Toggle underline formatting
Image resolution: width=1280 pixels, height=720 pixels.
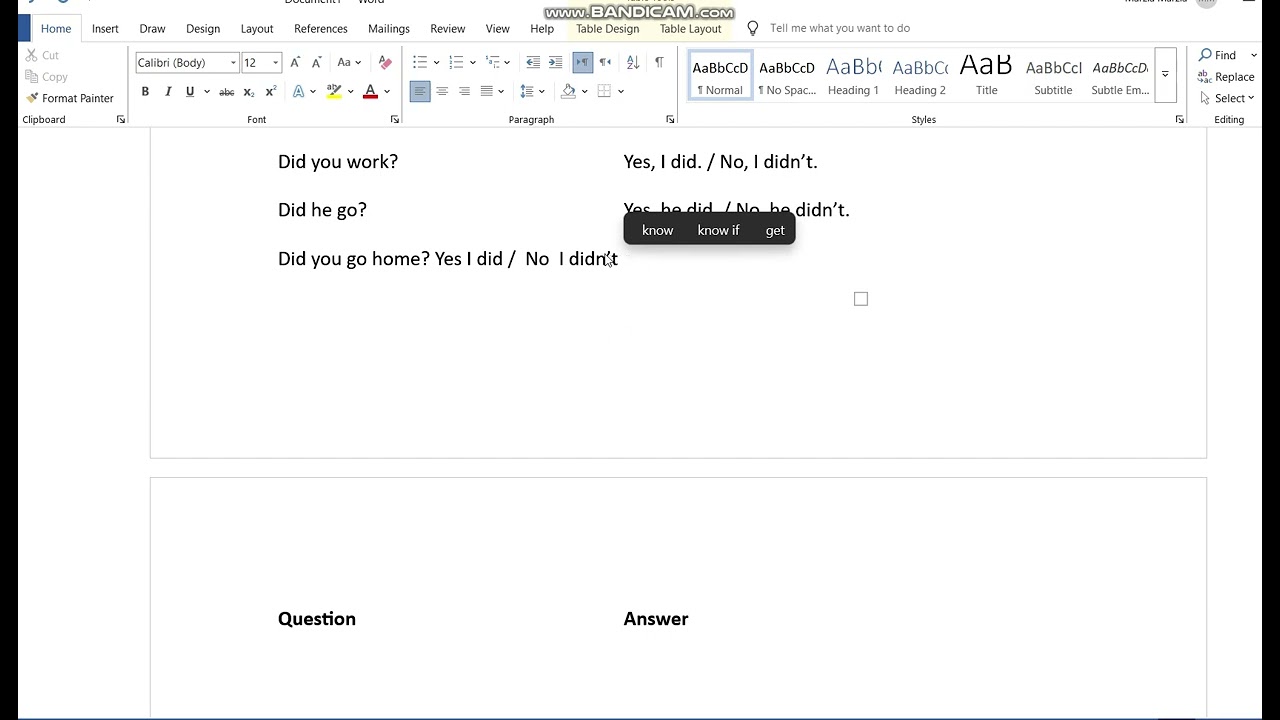[189, 91]
